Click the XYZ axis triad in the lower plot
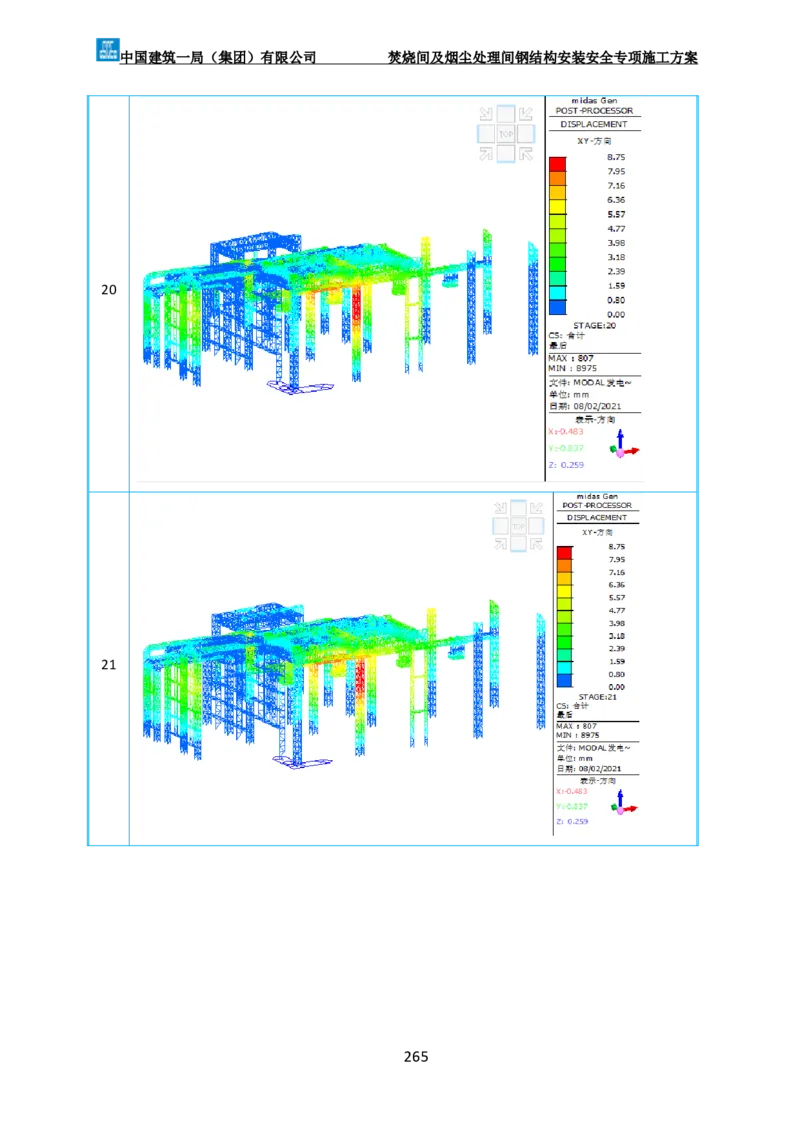This screenshot has height=1132, width=800. click(626, 803)
